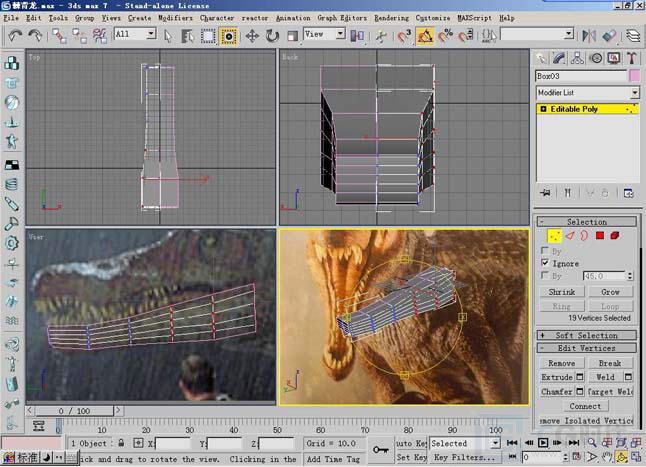Switch to the Hierarchy panel tab
Screen dimensions: 646x467
[x=577, y=58]
